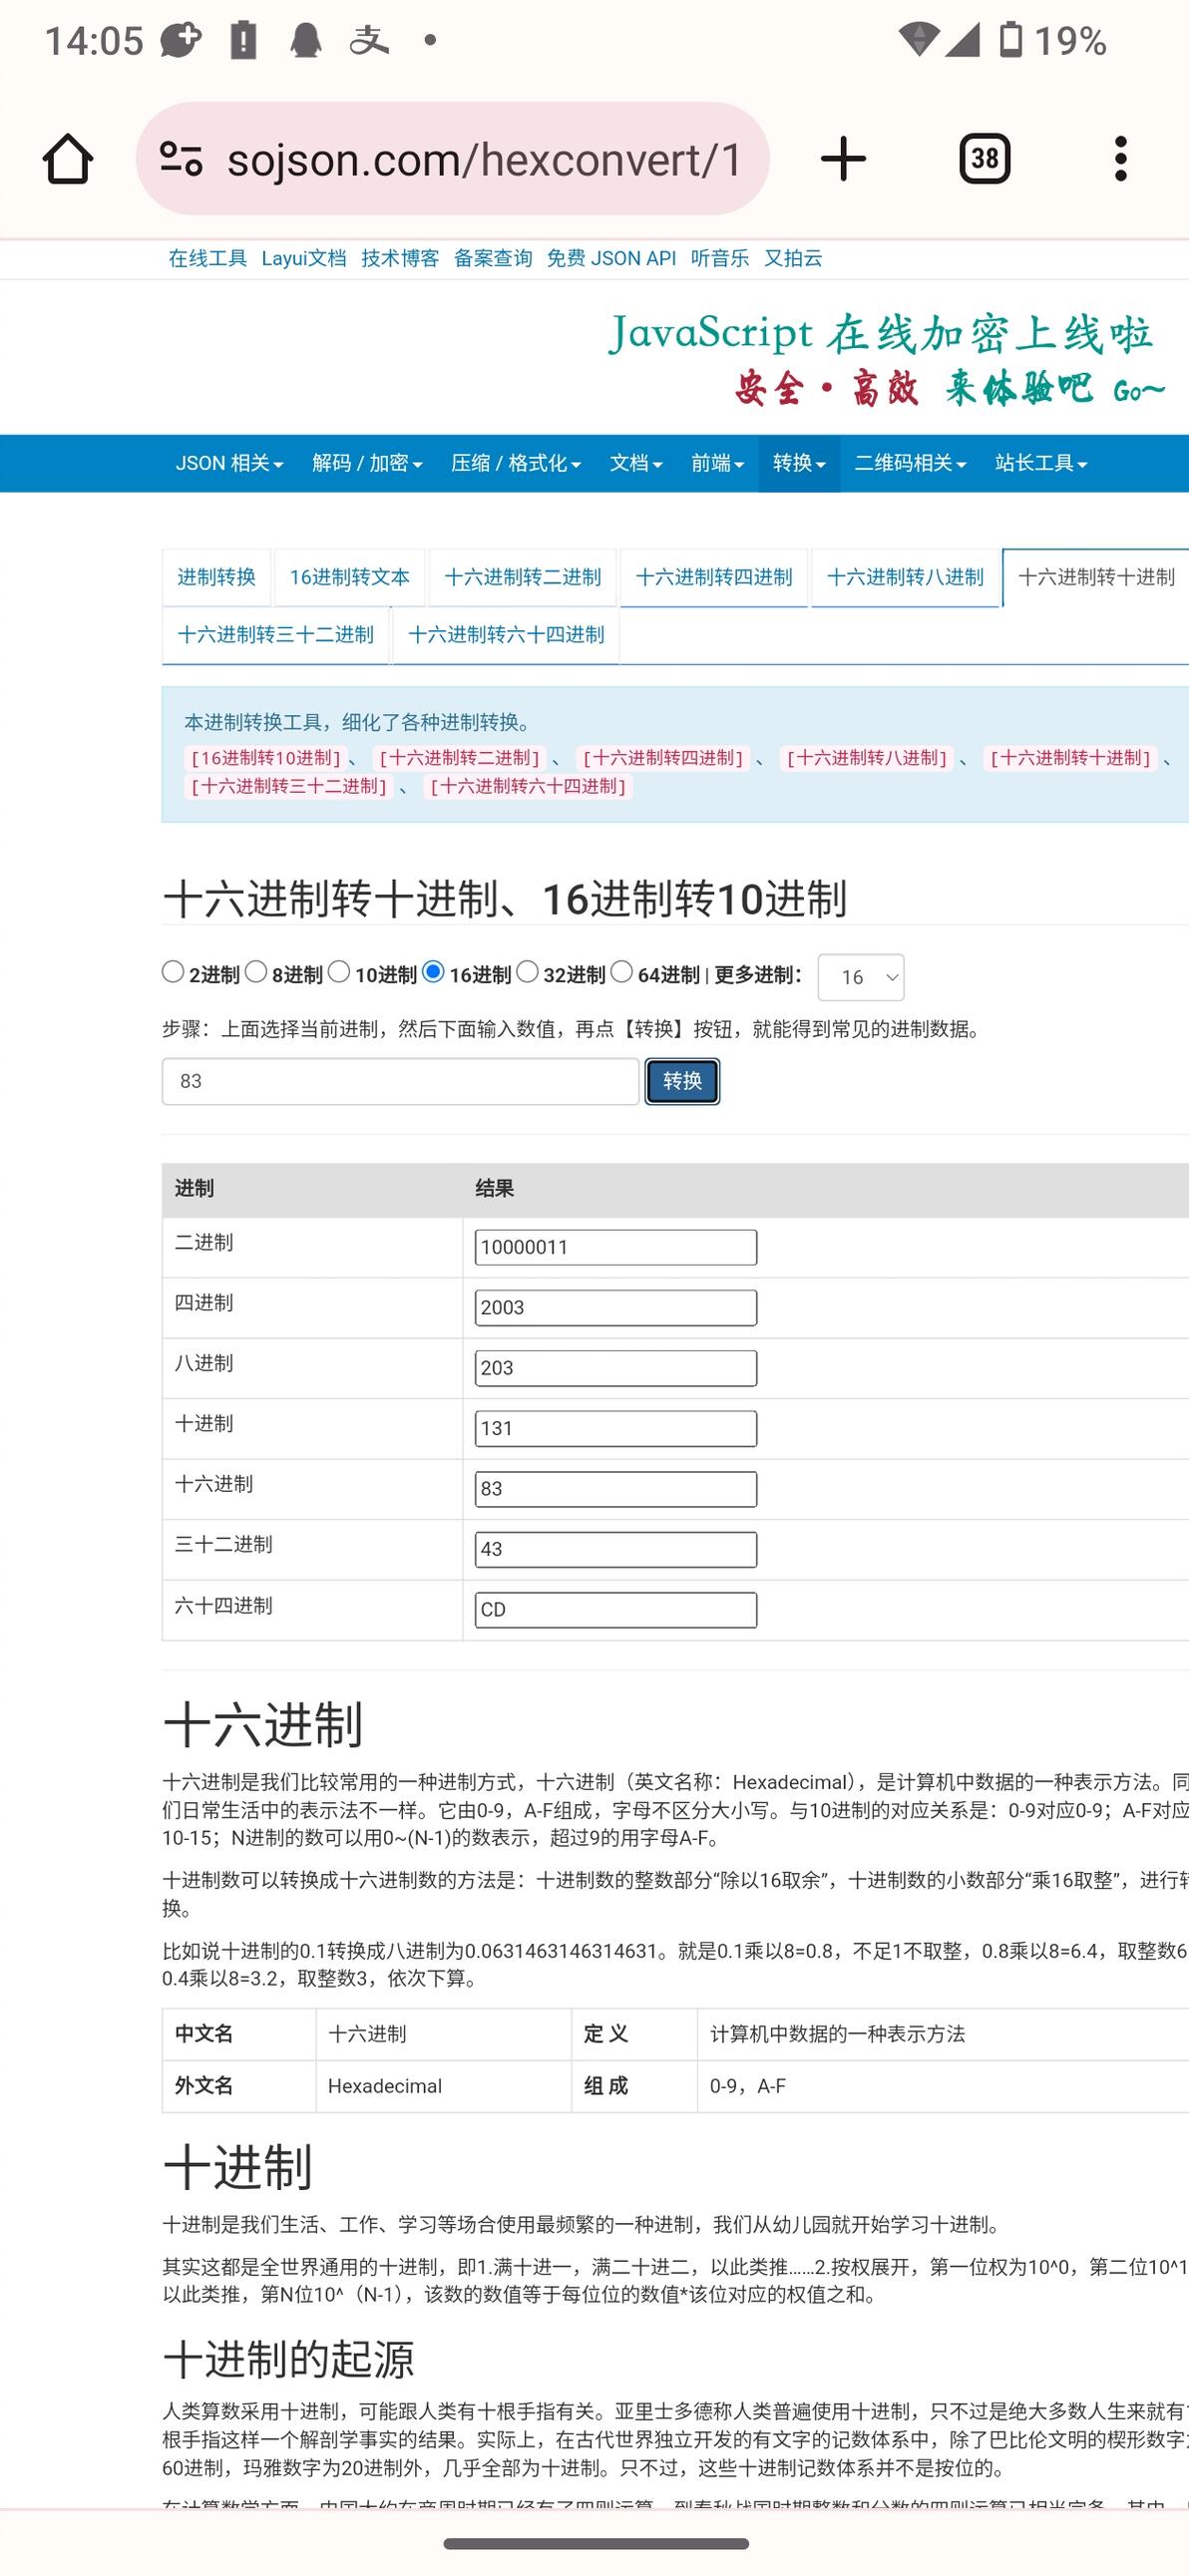Select the 8进制 radio button
This screenshot has width=1189, height=2576.
point(256,971)
